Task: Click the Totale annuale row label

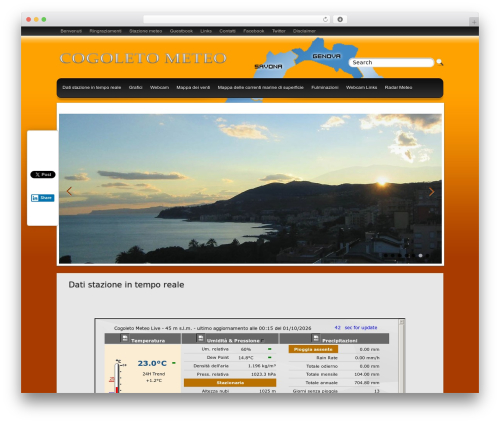Action: 322,383
